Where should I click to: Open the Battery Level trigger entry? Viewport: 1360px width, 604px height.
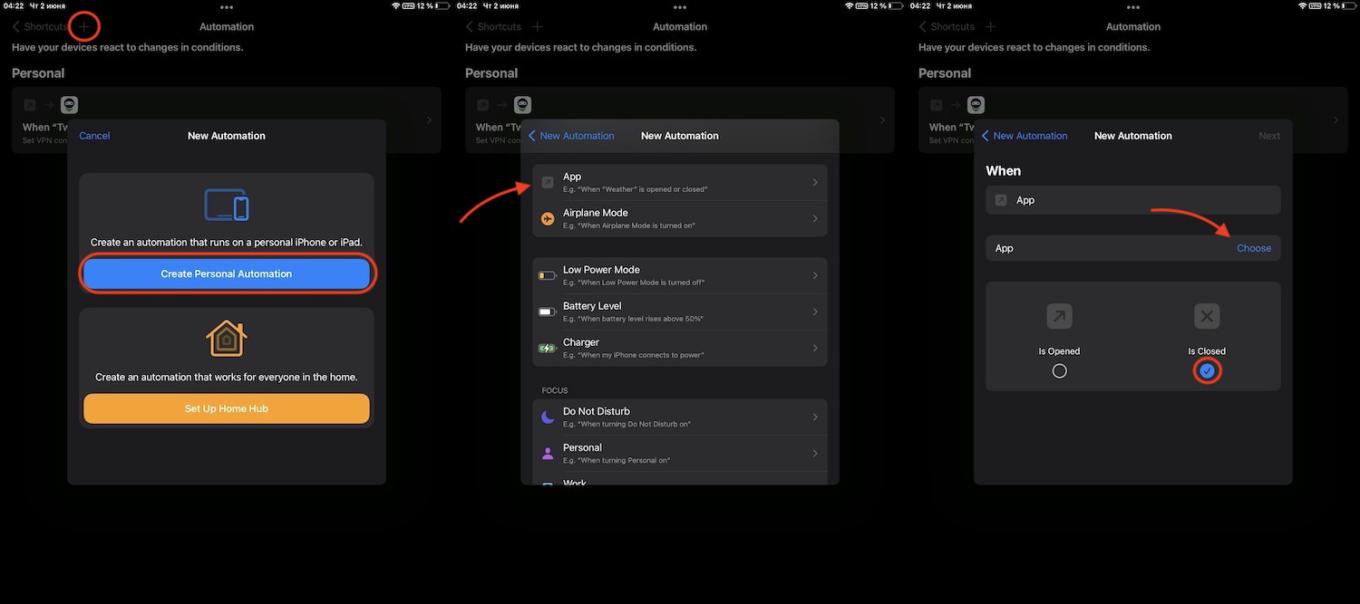pos(679,312)
